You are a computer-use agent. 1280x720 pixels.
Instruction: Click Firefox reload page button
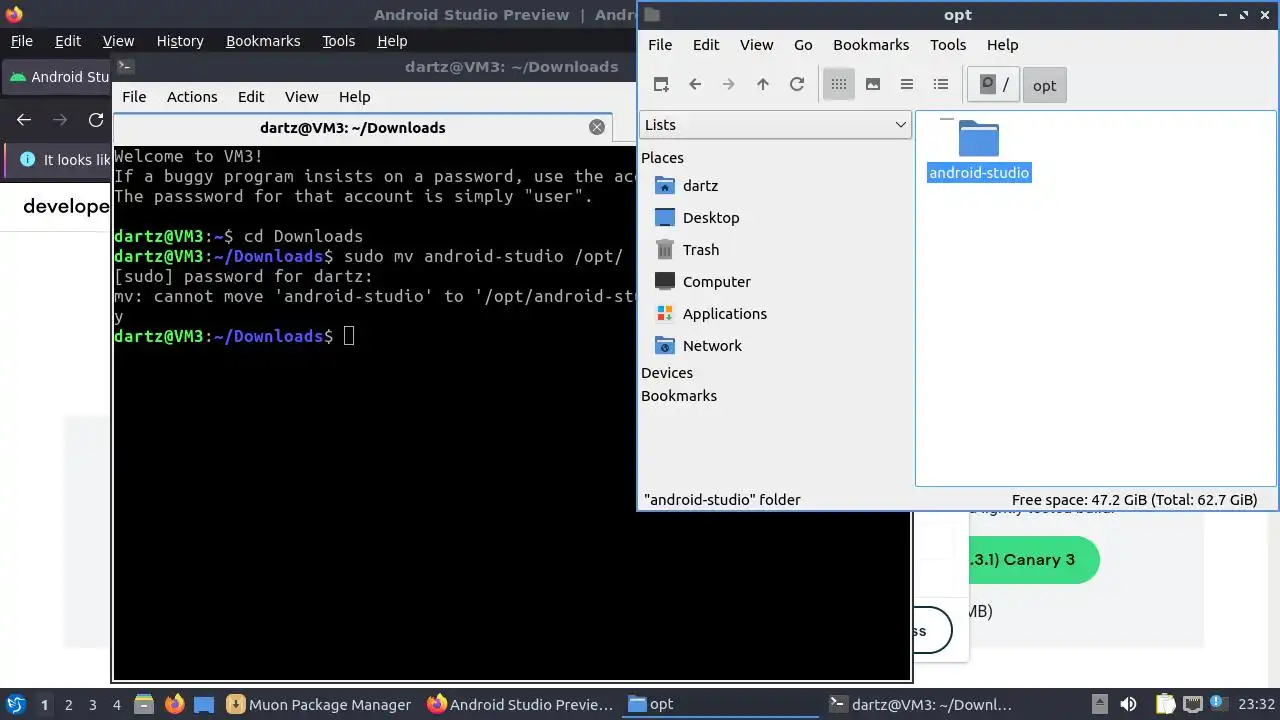click(x=96, y=120)
